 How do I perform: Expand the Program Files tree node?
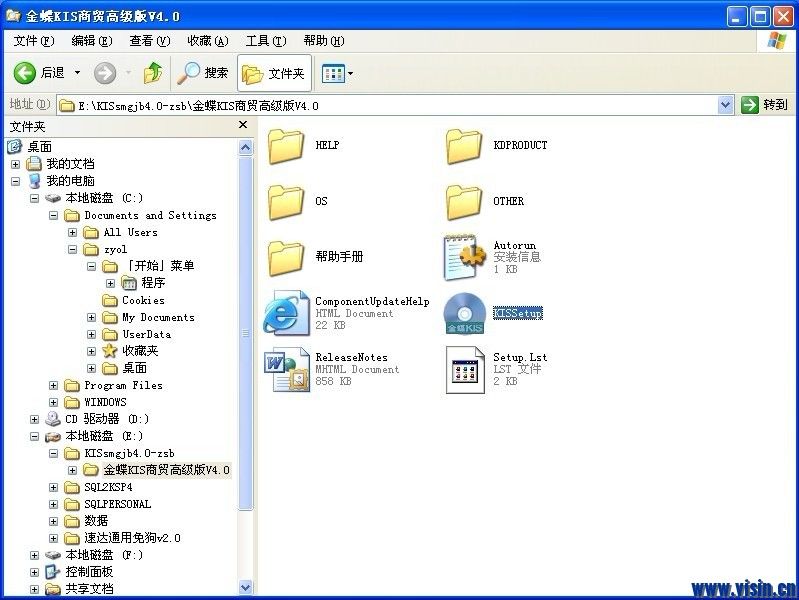click(x=54, y=386)
